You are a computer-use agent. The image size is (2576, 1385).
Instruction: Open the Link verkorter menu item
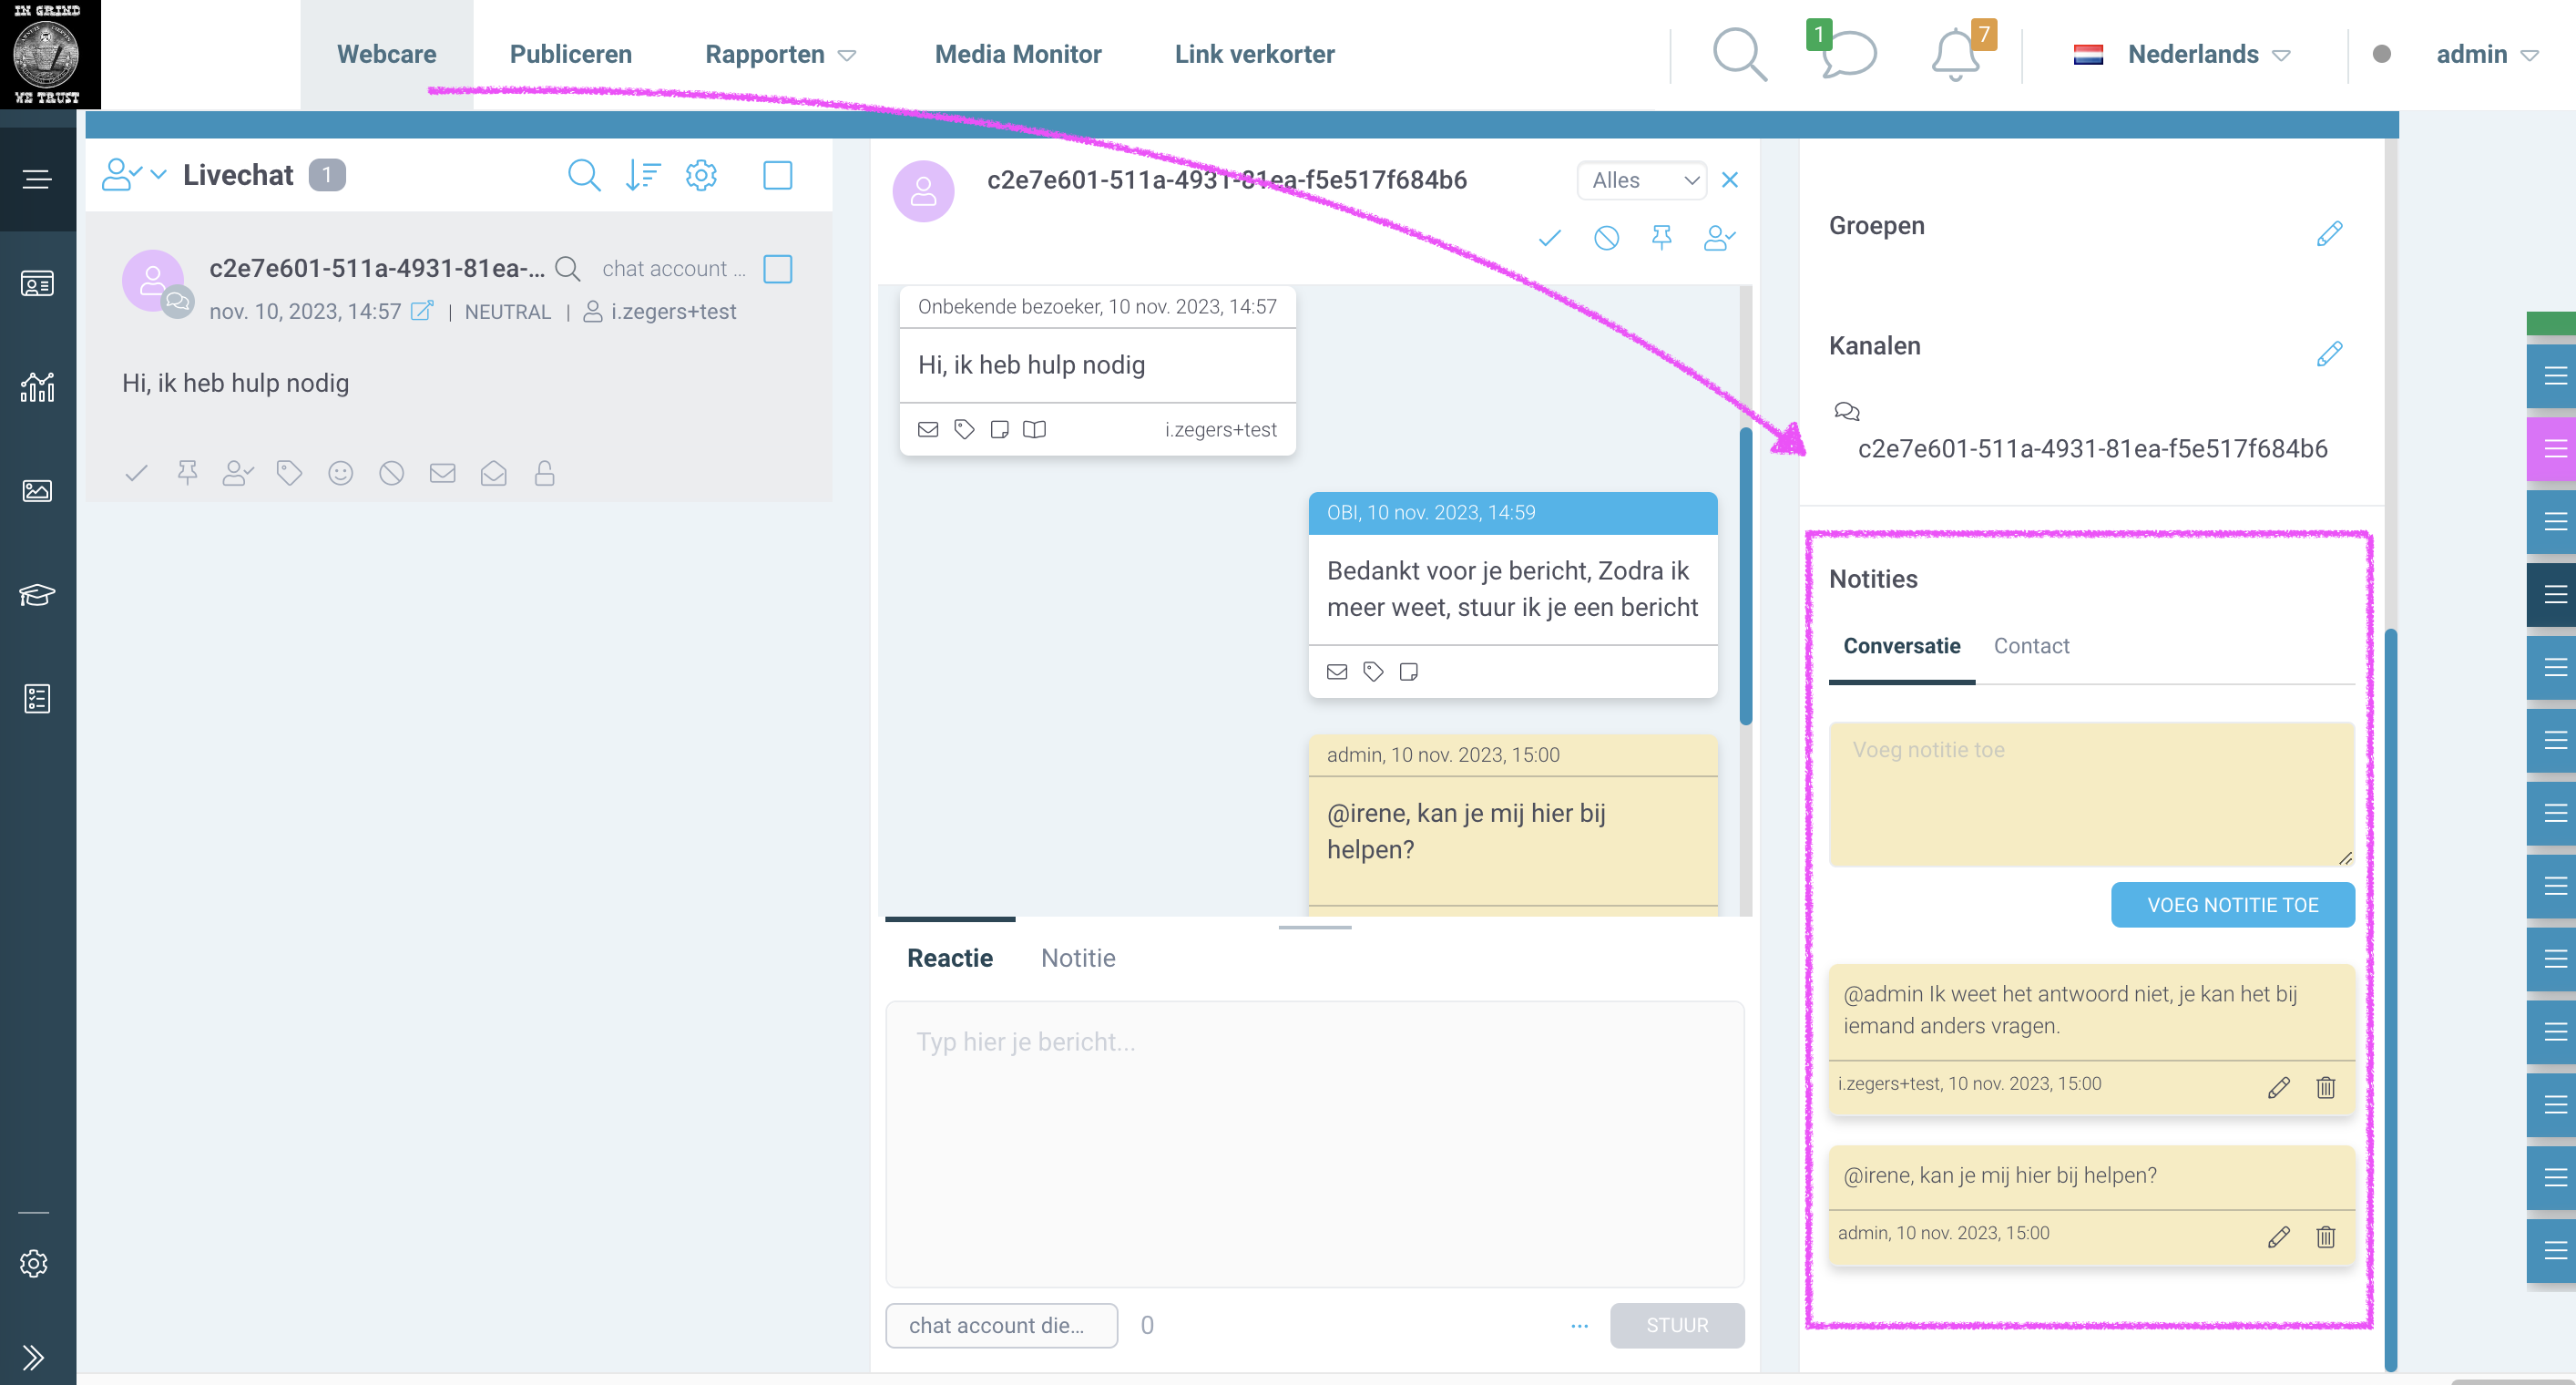click(1254, 54)
